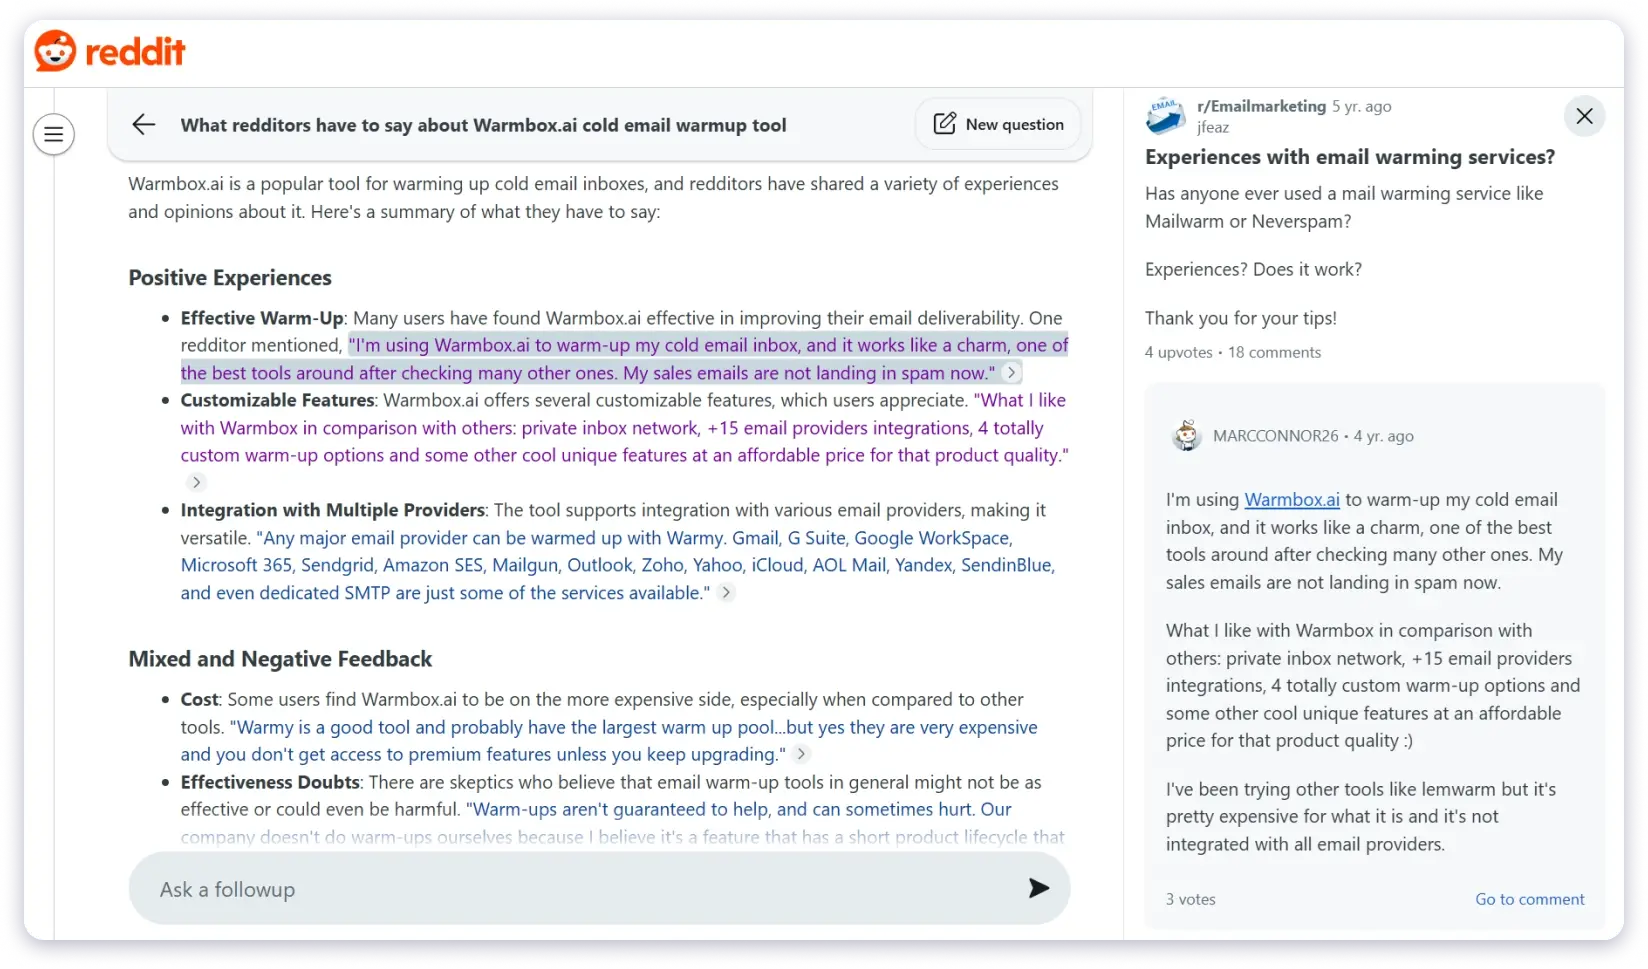
Task: Open 'Experiences with email warming services?' post title
Action: (x=1349, y=157)
